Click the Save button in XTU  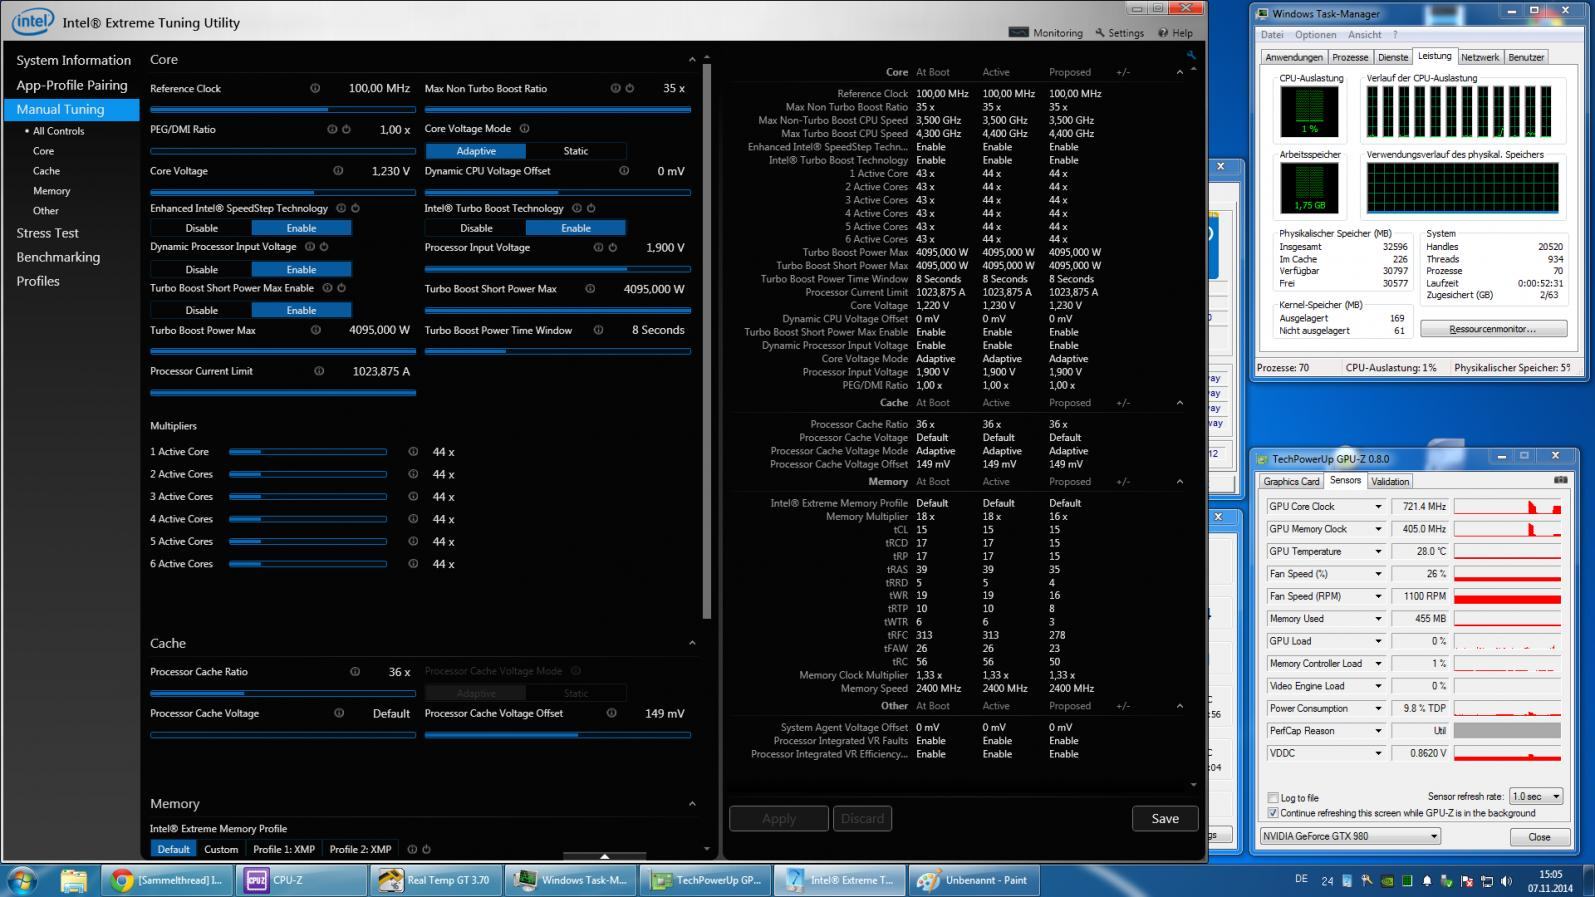click(1165, 818)
